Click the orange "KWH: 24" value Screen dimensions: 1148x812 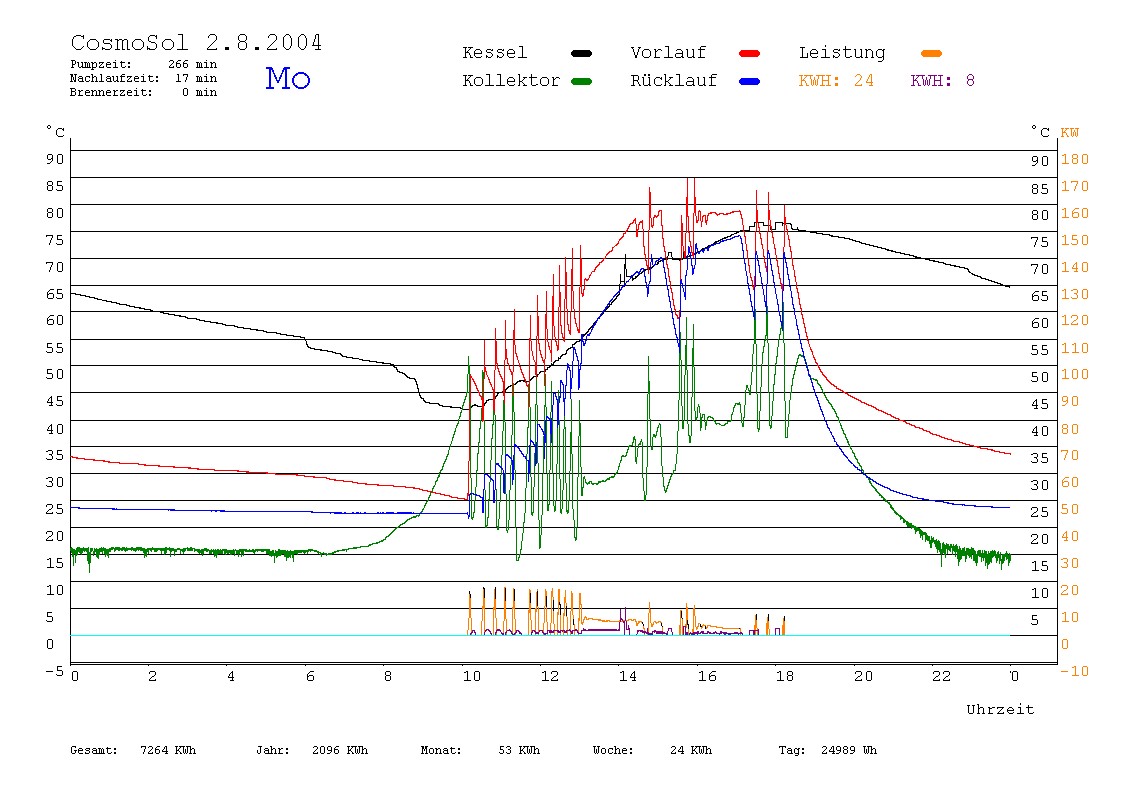836,81
